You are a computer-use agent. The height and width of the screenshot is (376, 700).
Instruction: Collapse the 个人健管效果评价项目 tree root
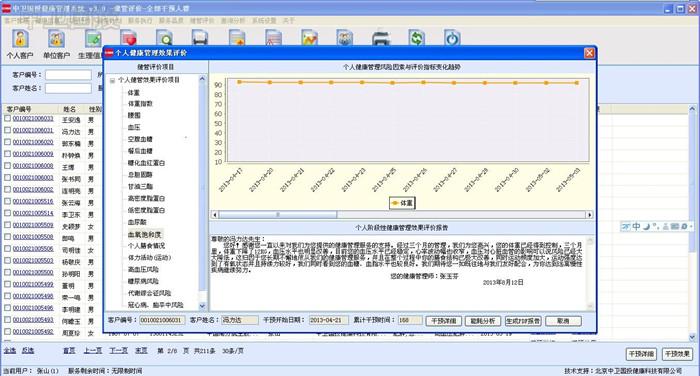click(112, 80)
